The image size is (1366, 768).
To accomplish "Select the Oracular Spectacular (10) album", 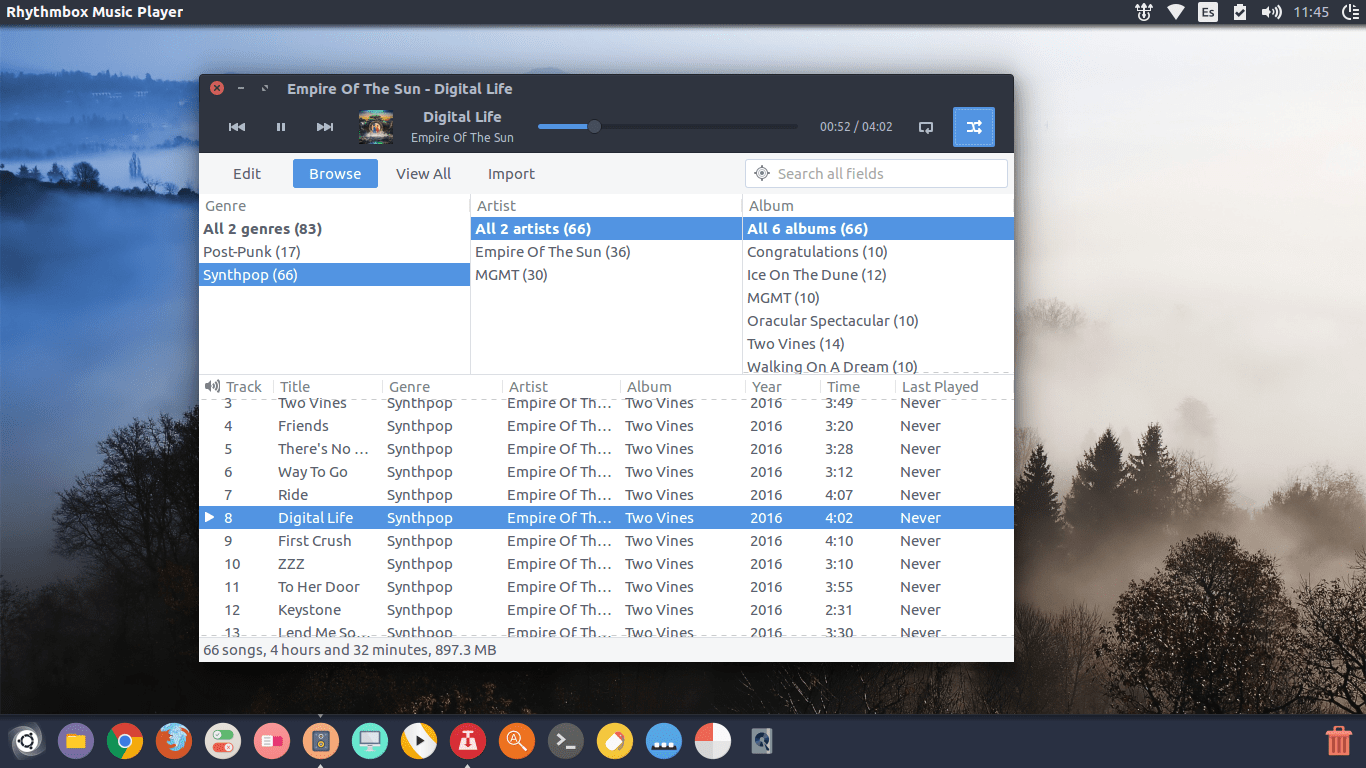I will 878,321.
